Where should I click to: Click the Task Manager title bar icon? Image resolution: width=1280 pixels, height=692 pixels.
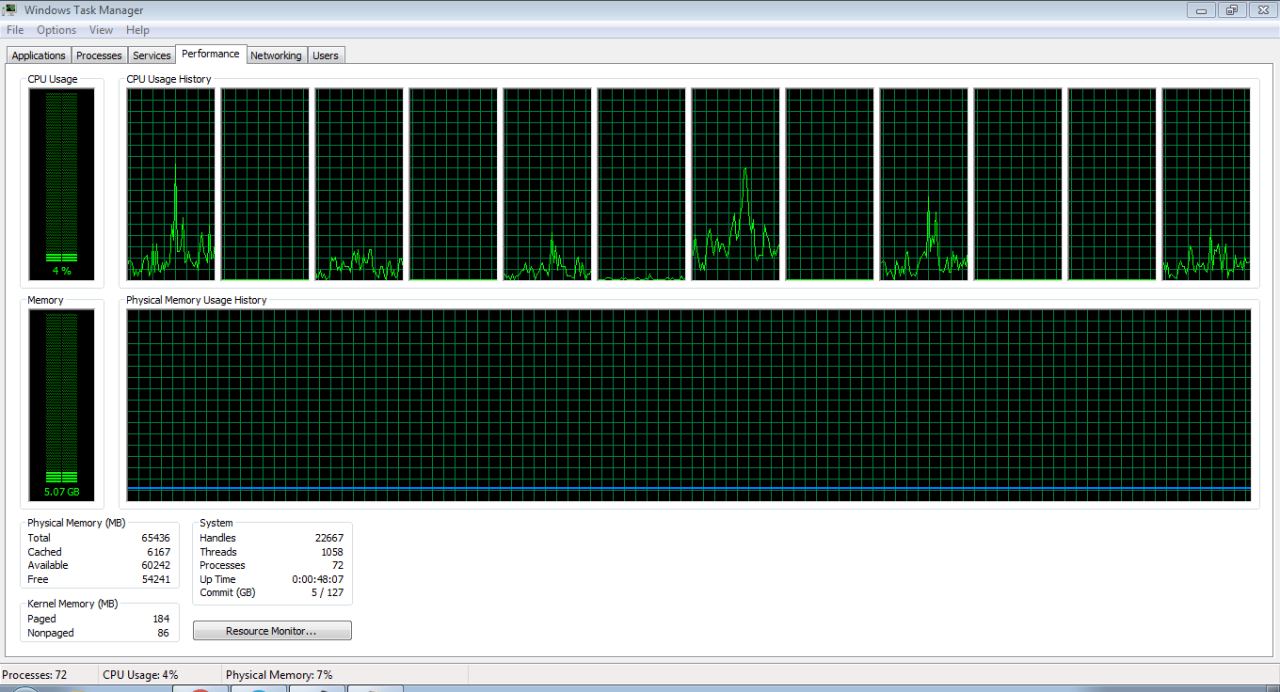tap(10, 10)
